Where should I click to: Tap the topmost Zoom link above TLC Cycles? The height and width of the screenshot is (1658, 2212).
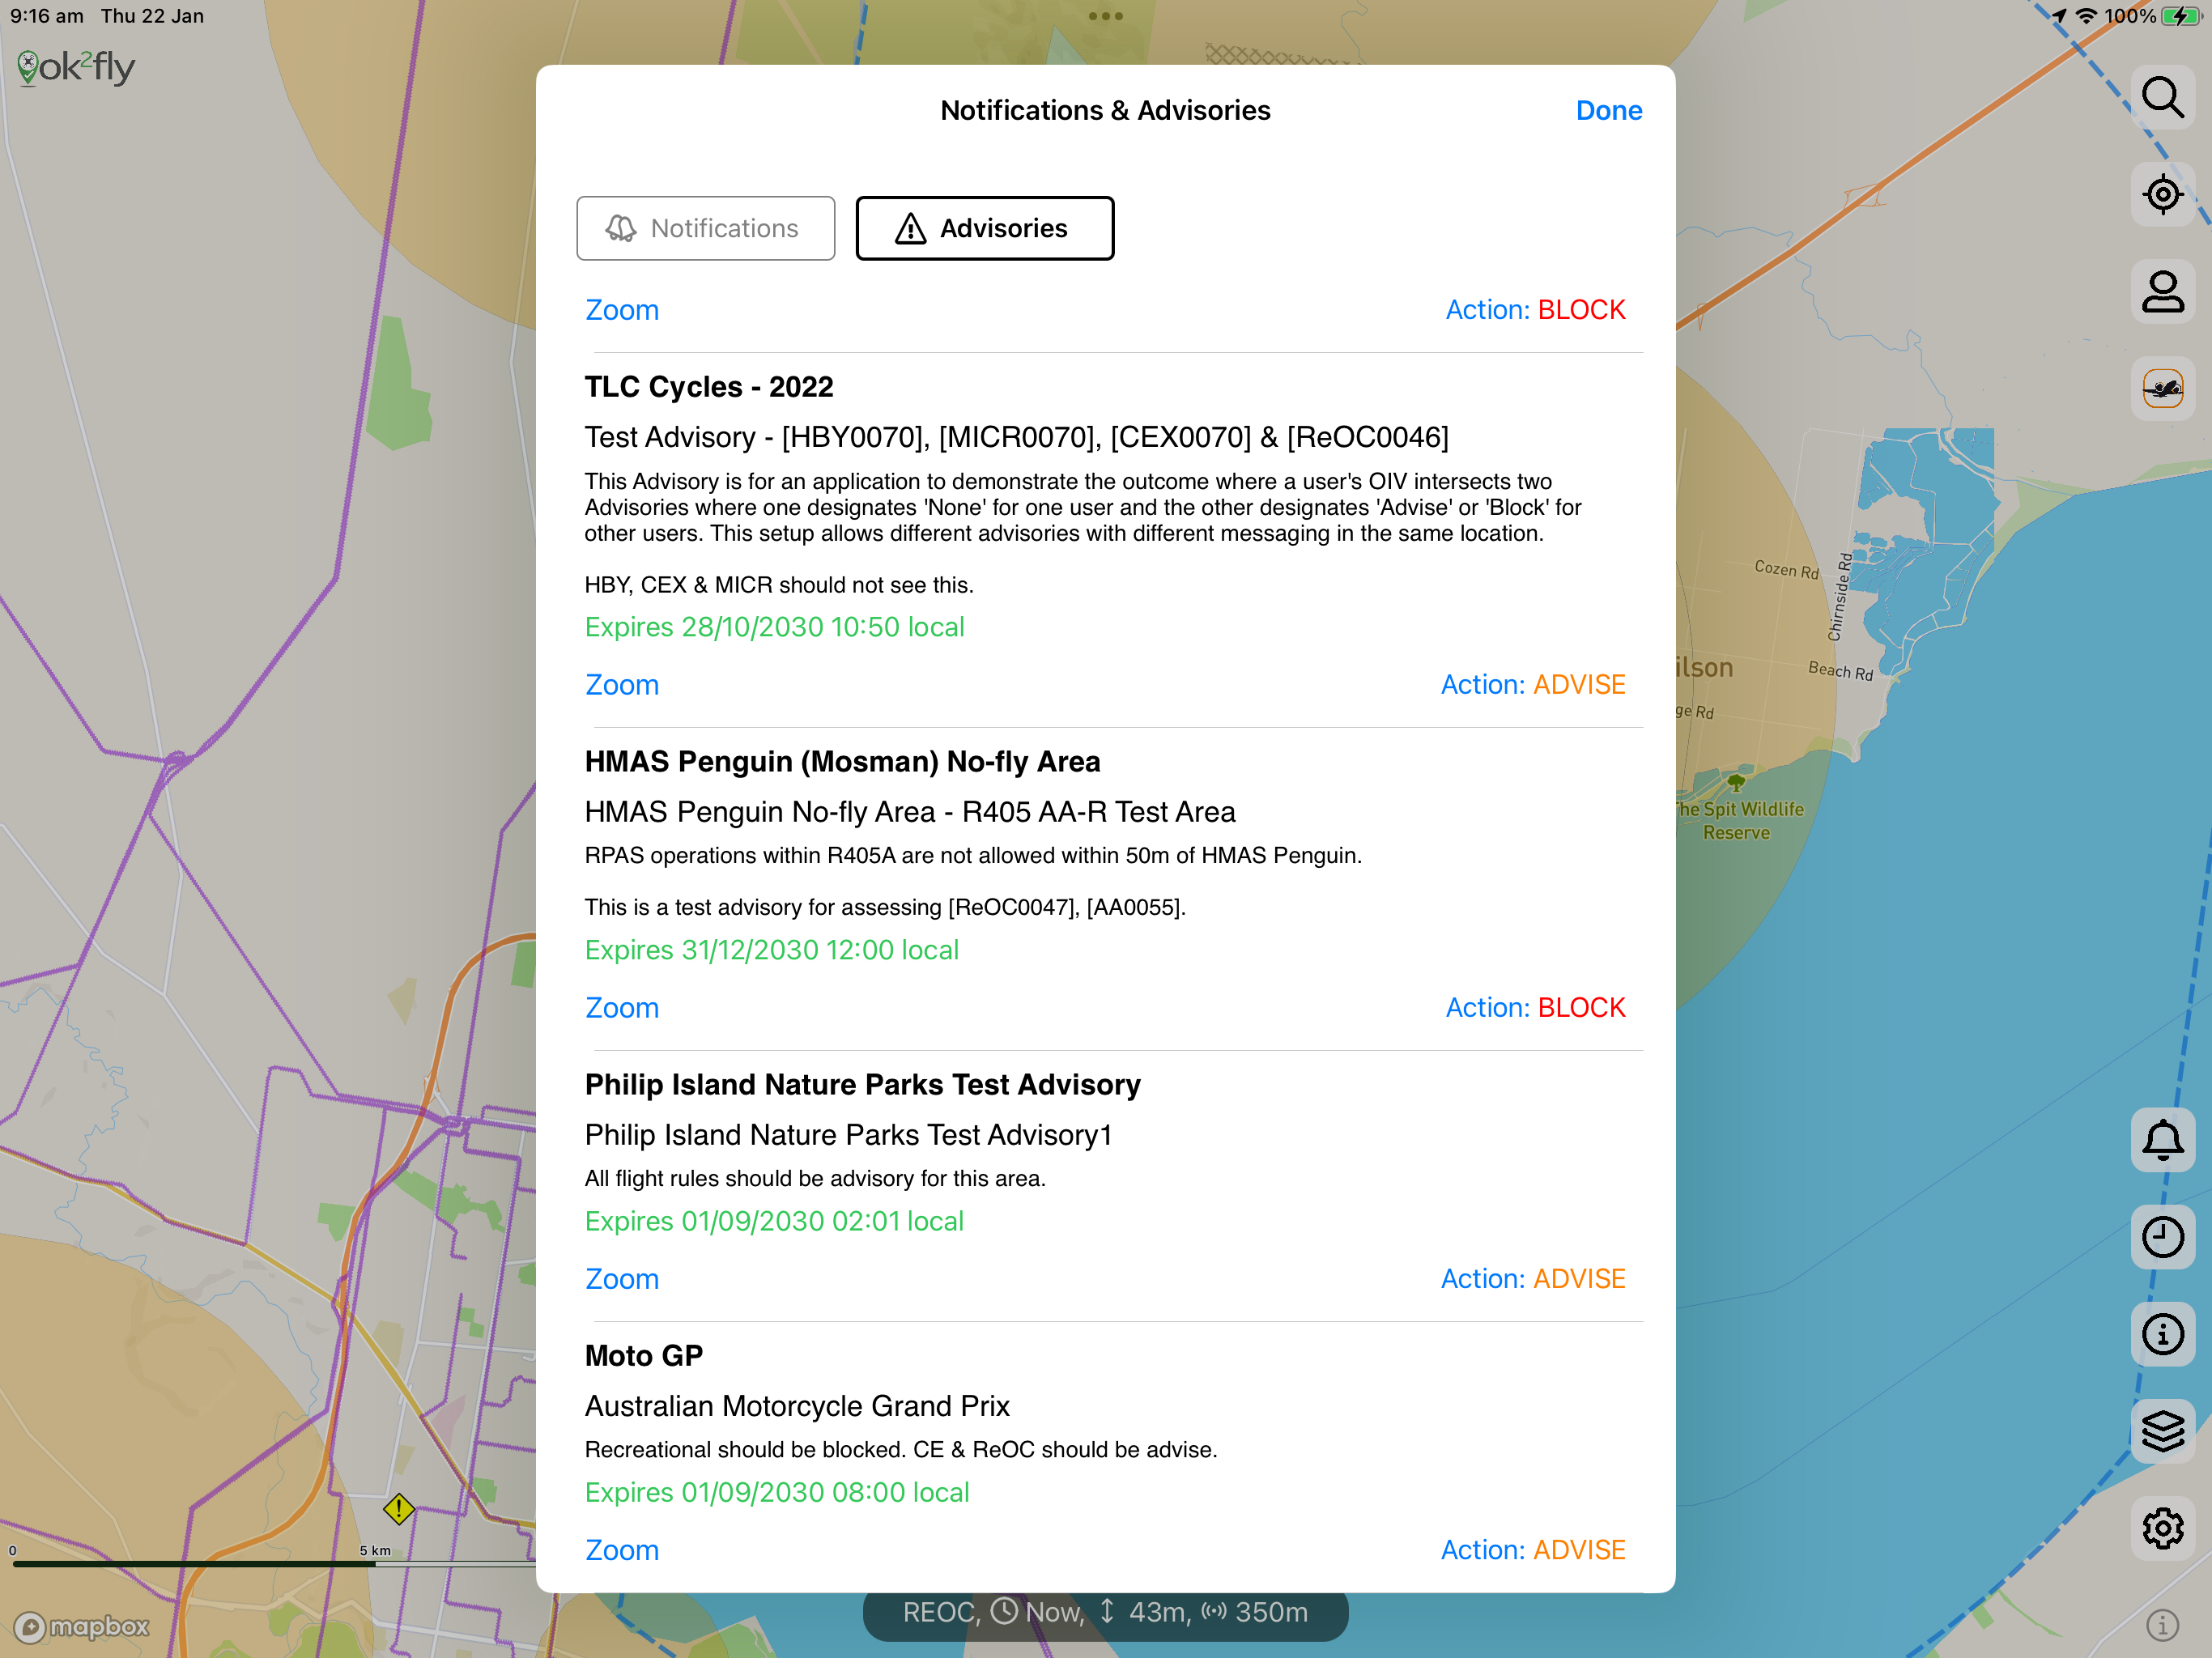click(x=622, y=310)
